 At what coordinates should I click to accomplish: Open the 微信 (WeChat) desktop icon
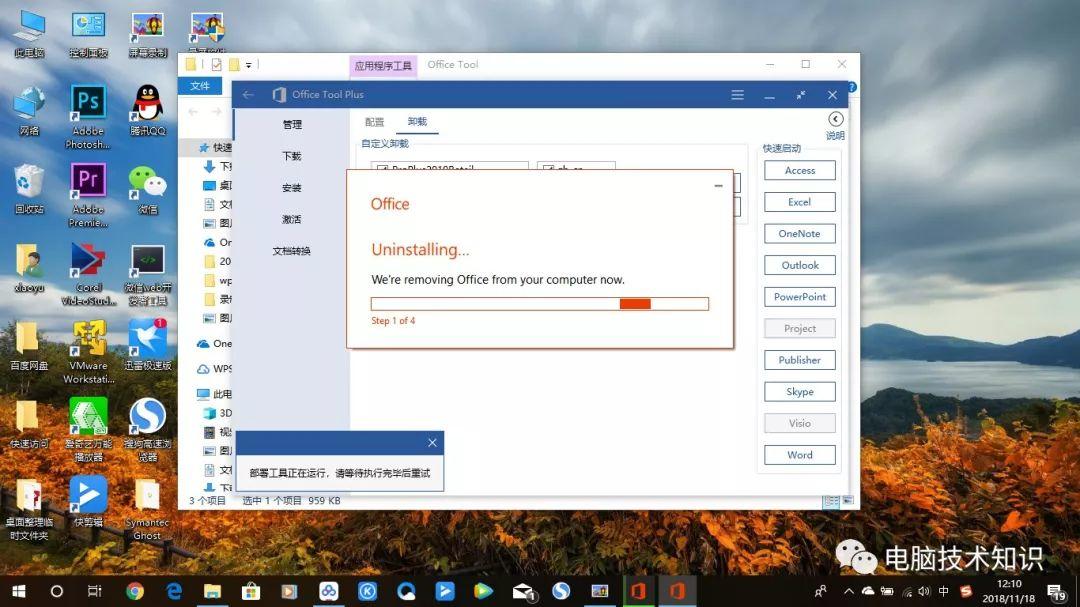coord(147,189)
